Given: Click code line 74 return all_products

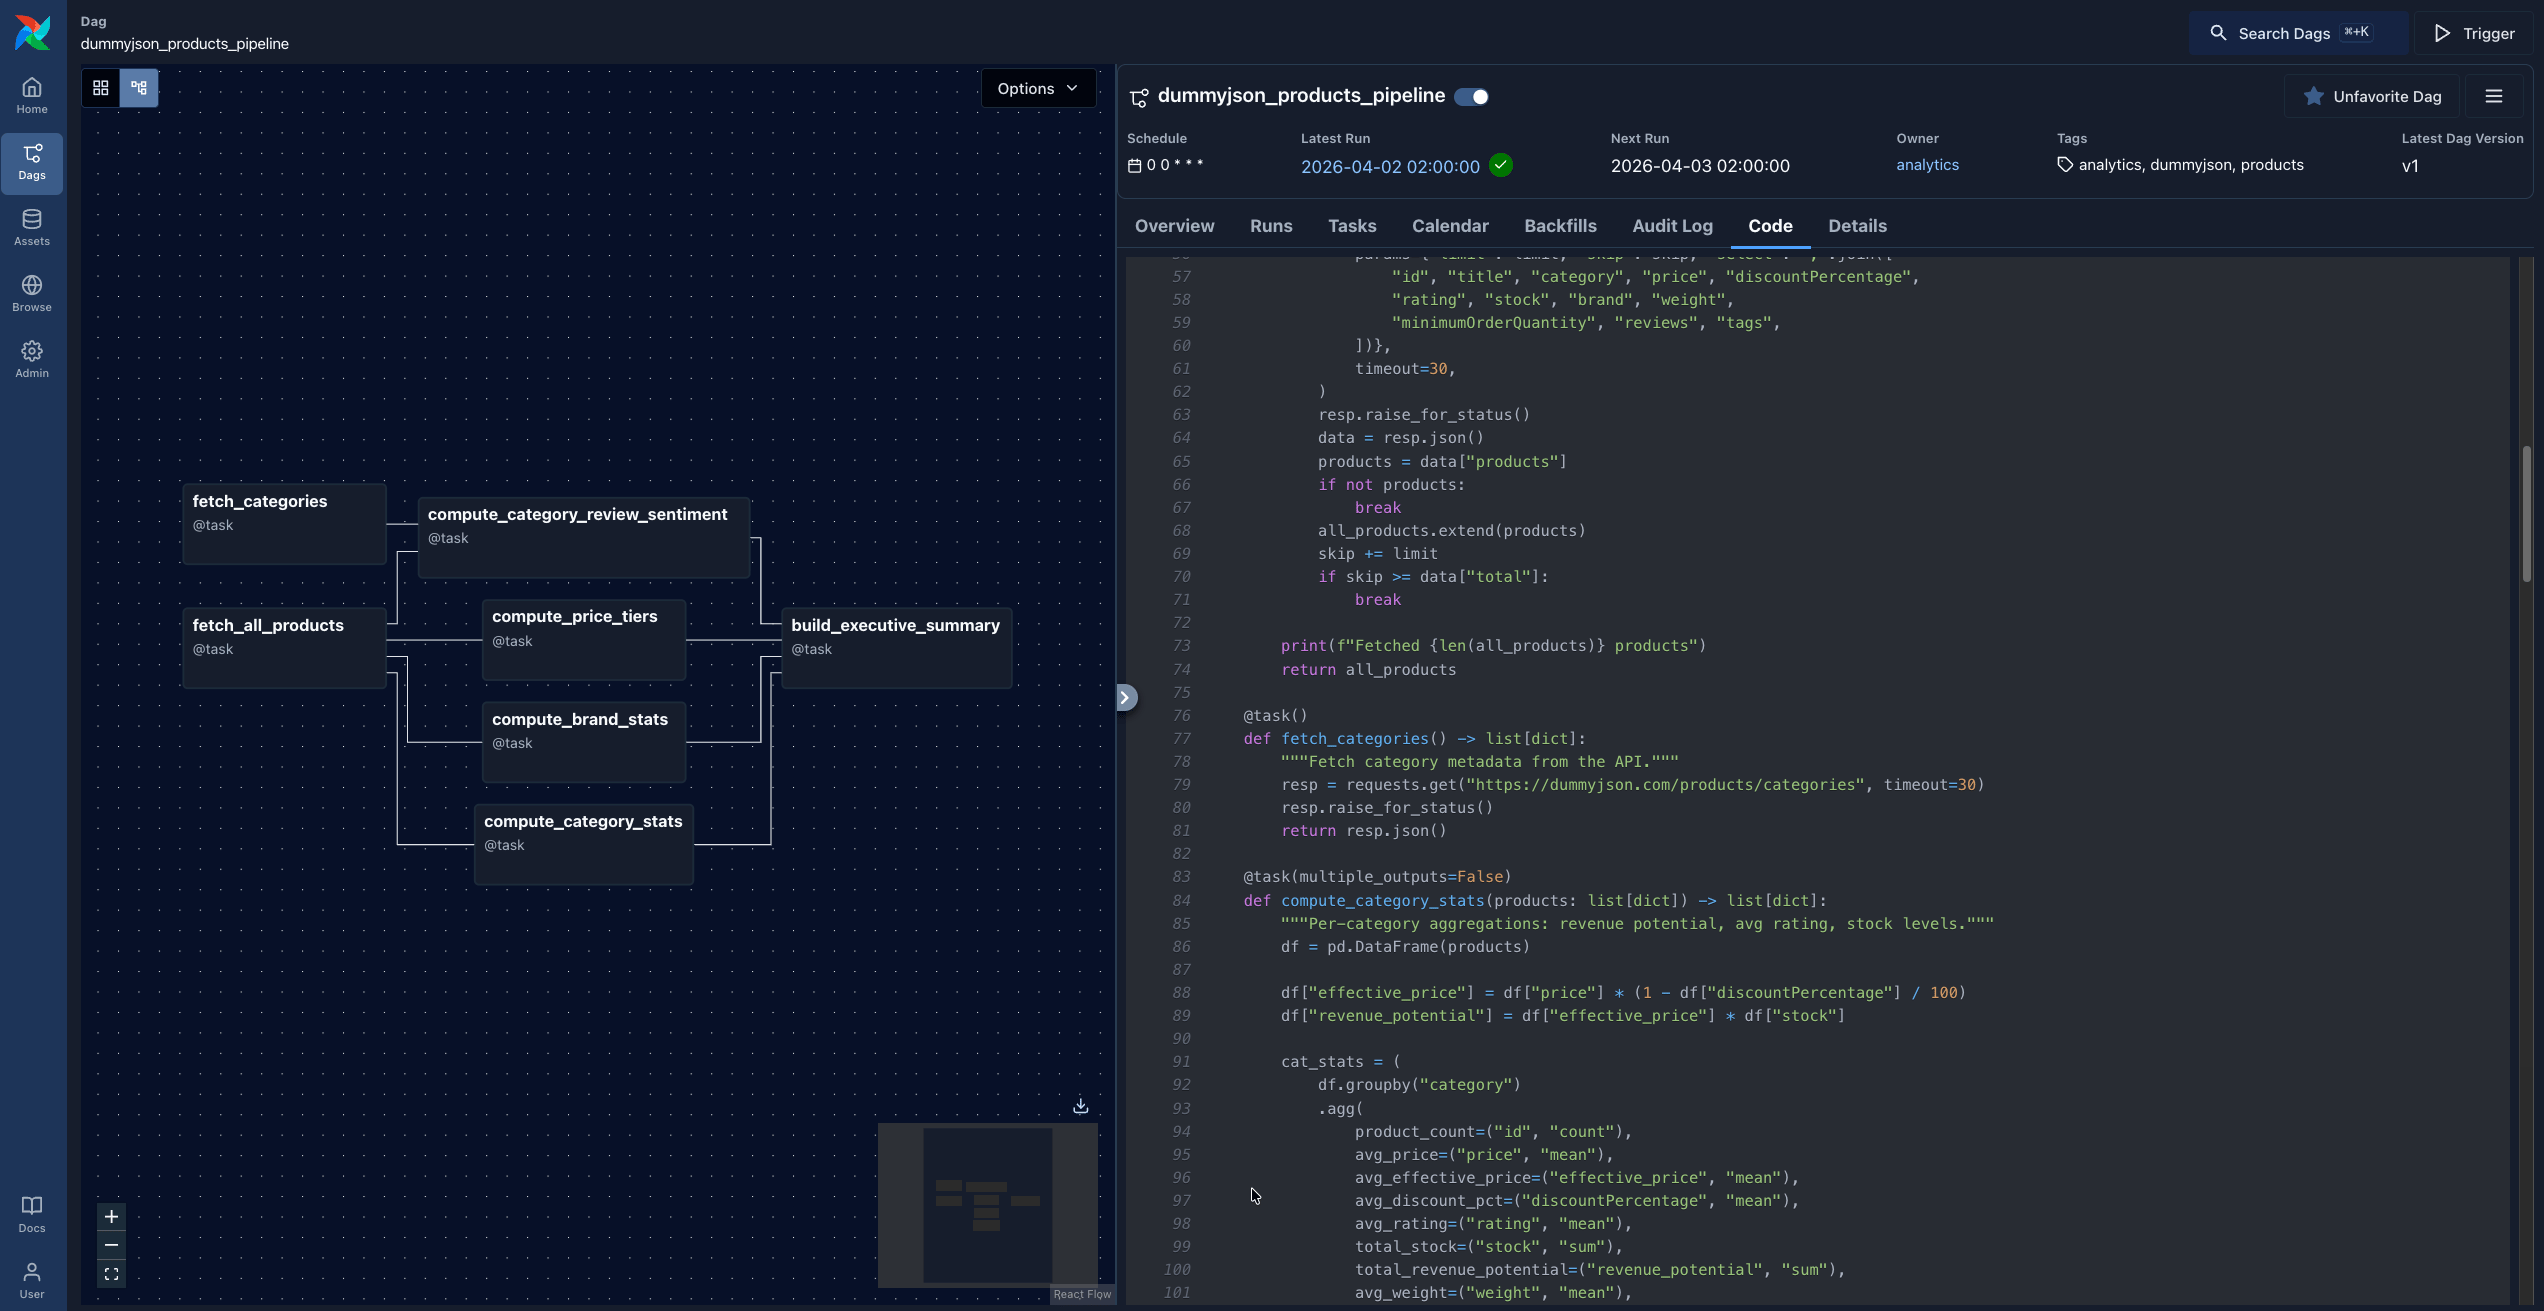Looking at the screenshot, I should tap(1368, 670).
